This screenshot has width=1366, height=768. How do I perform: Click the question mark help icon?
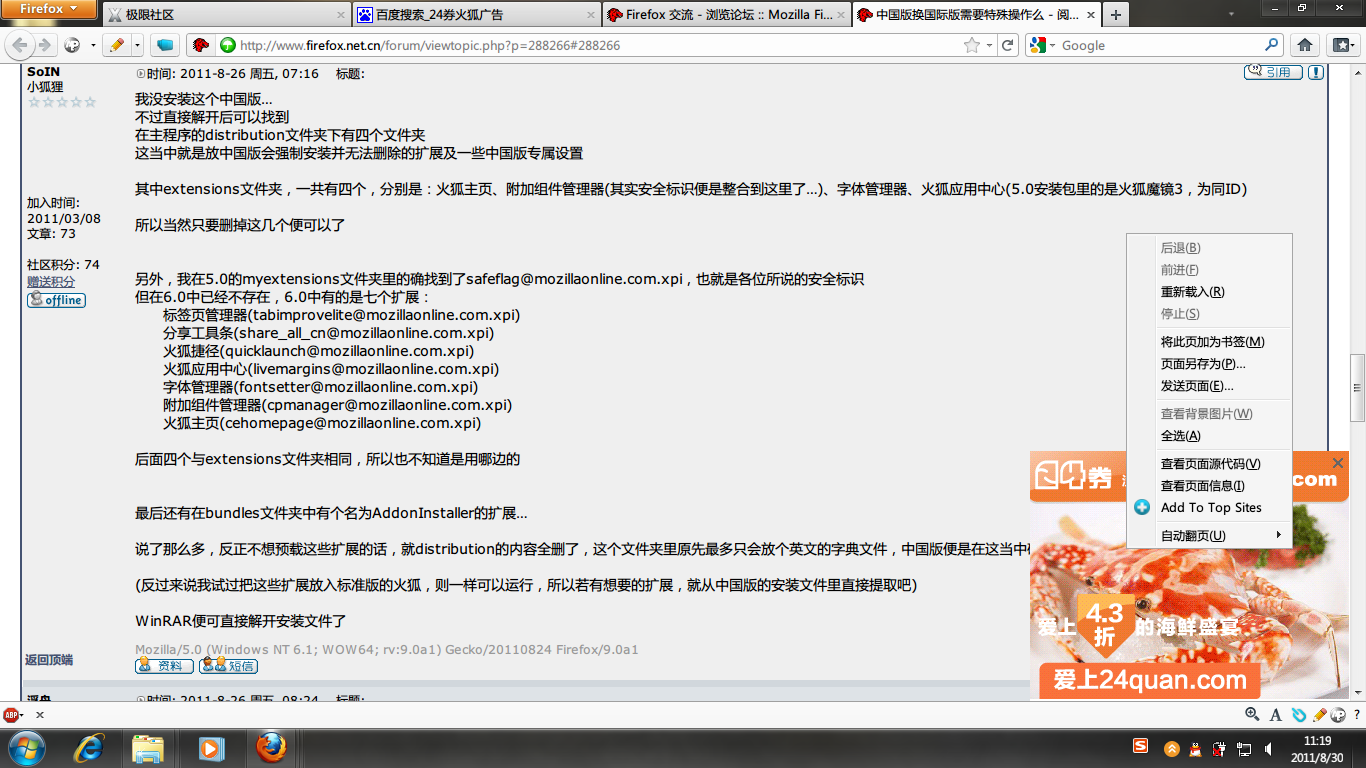coord(1356,715)
